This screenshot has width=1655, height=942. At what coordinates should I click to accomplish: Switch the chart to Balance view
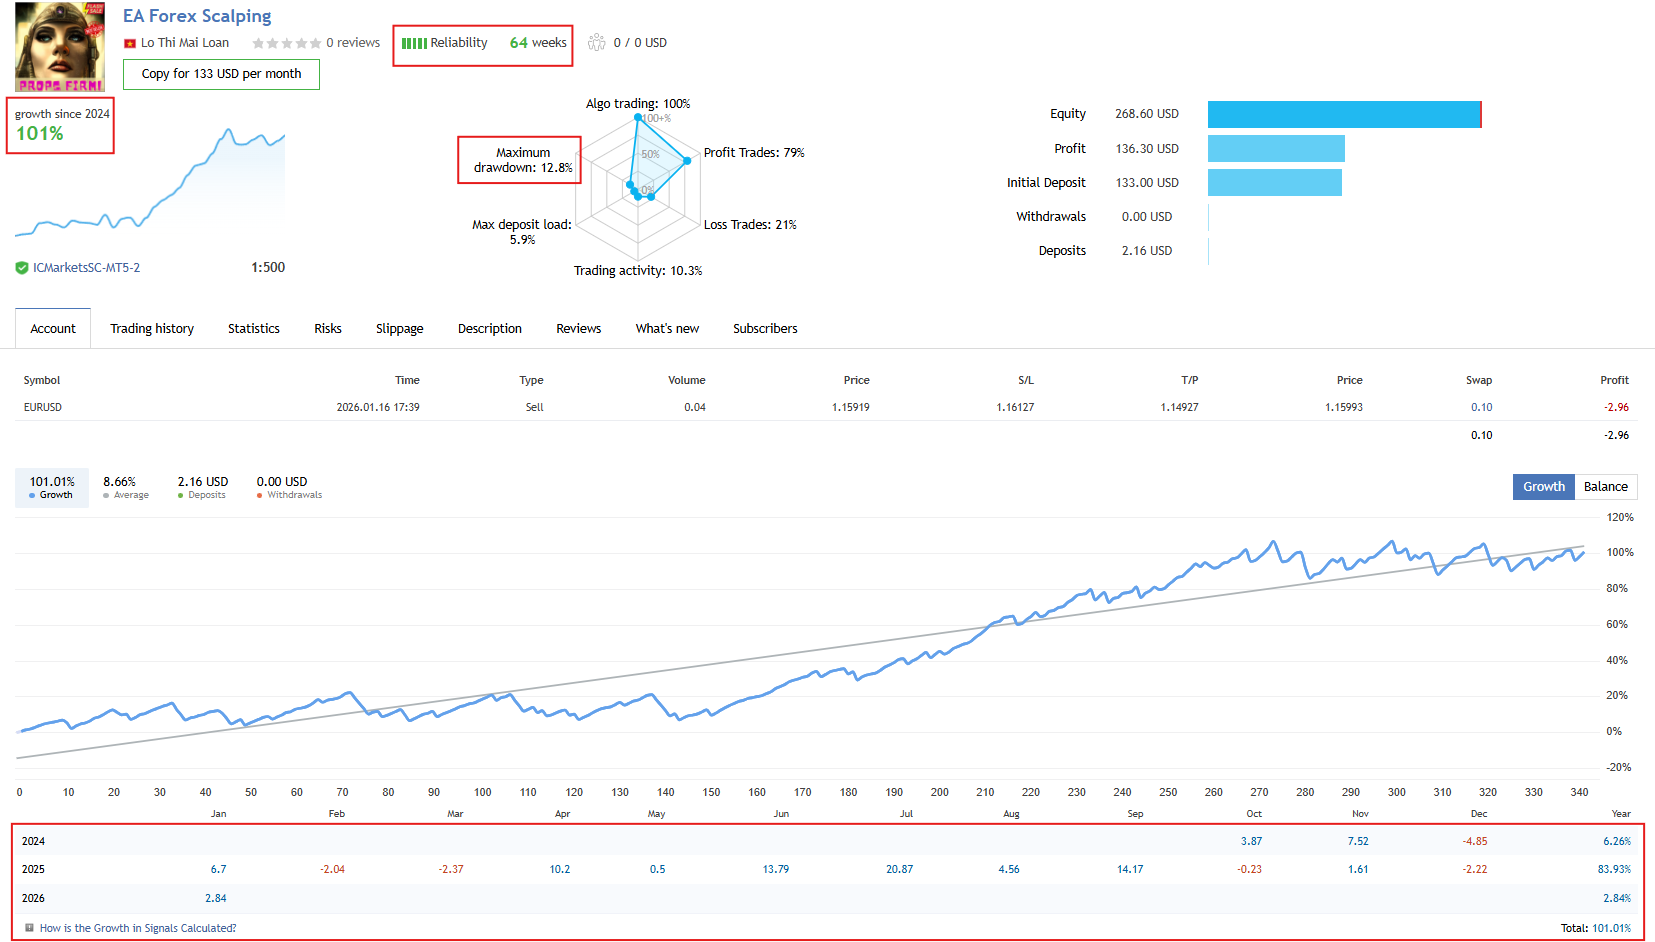[x=1606, y=487]
